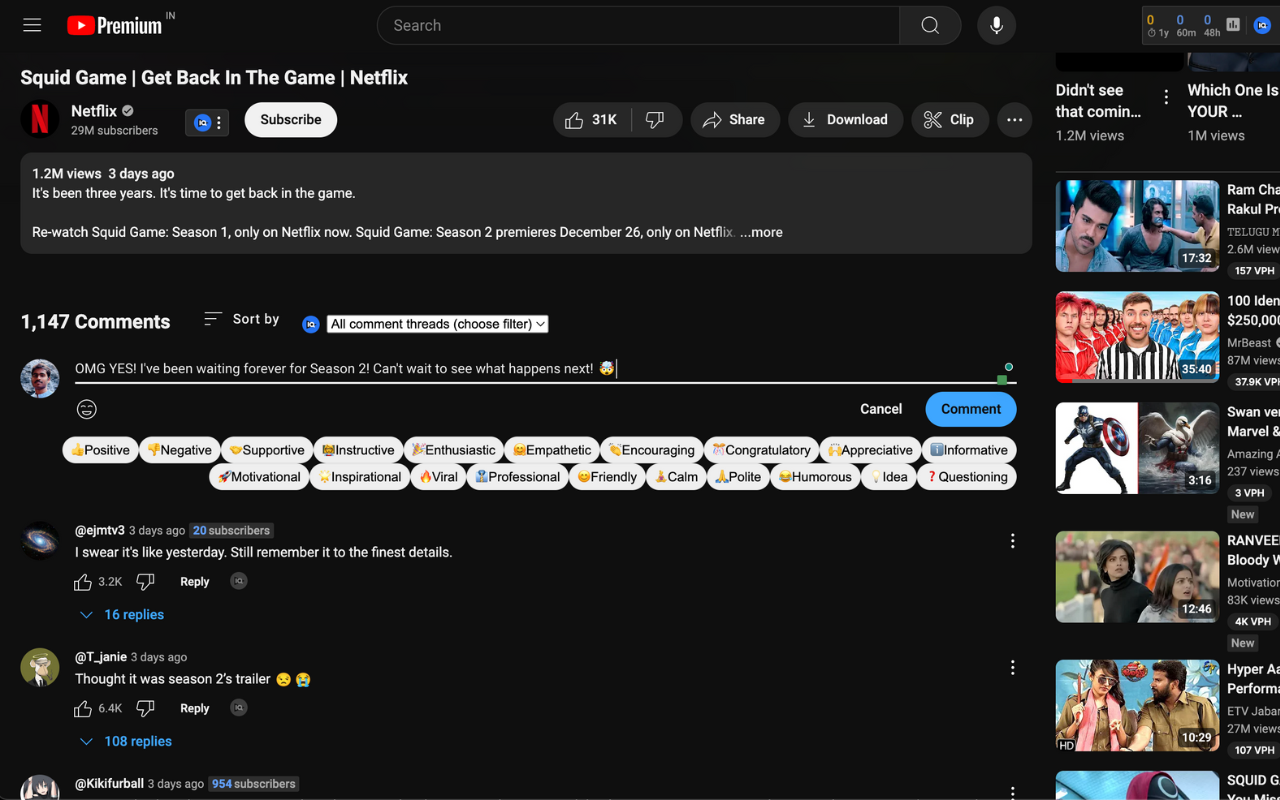Open the Sort by comments menu
The width and height of the screenshot is (1280, 800).
click(242, 319)
